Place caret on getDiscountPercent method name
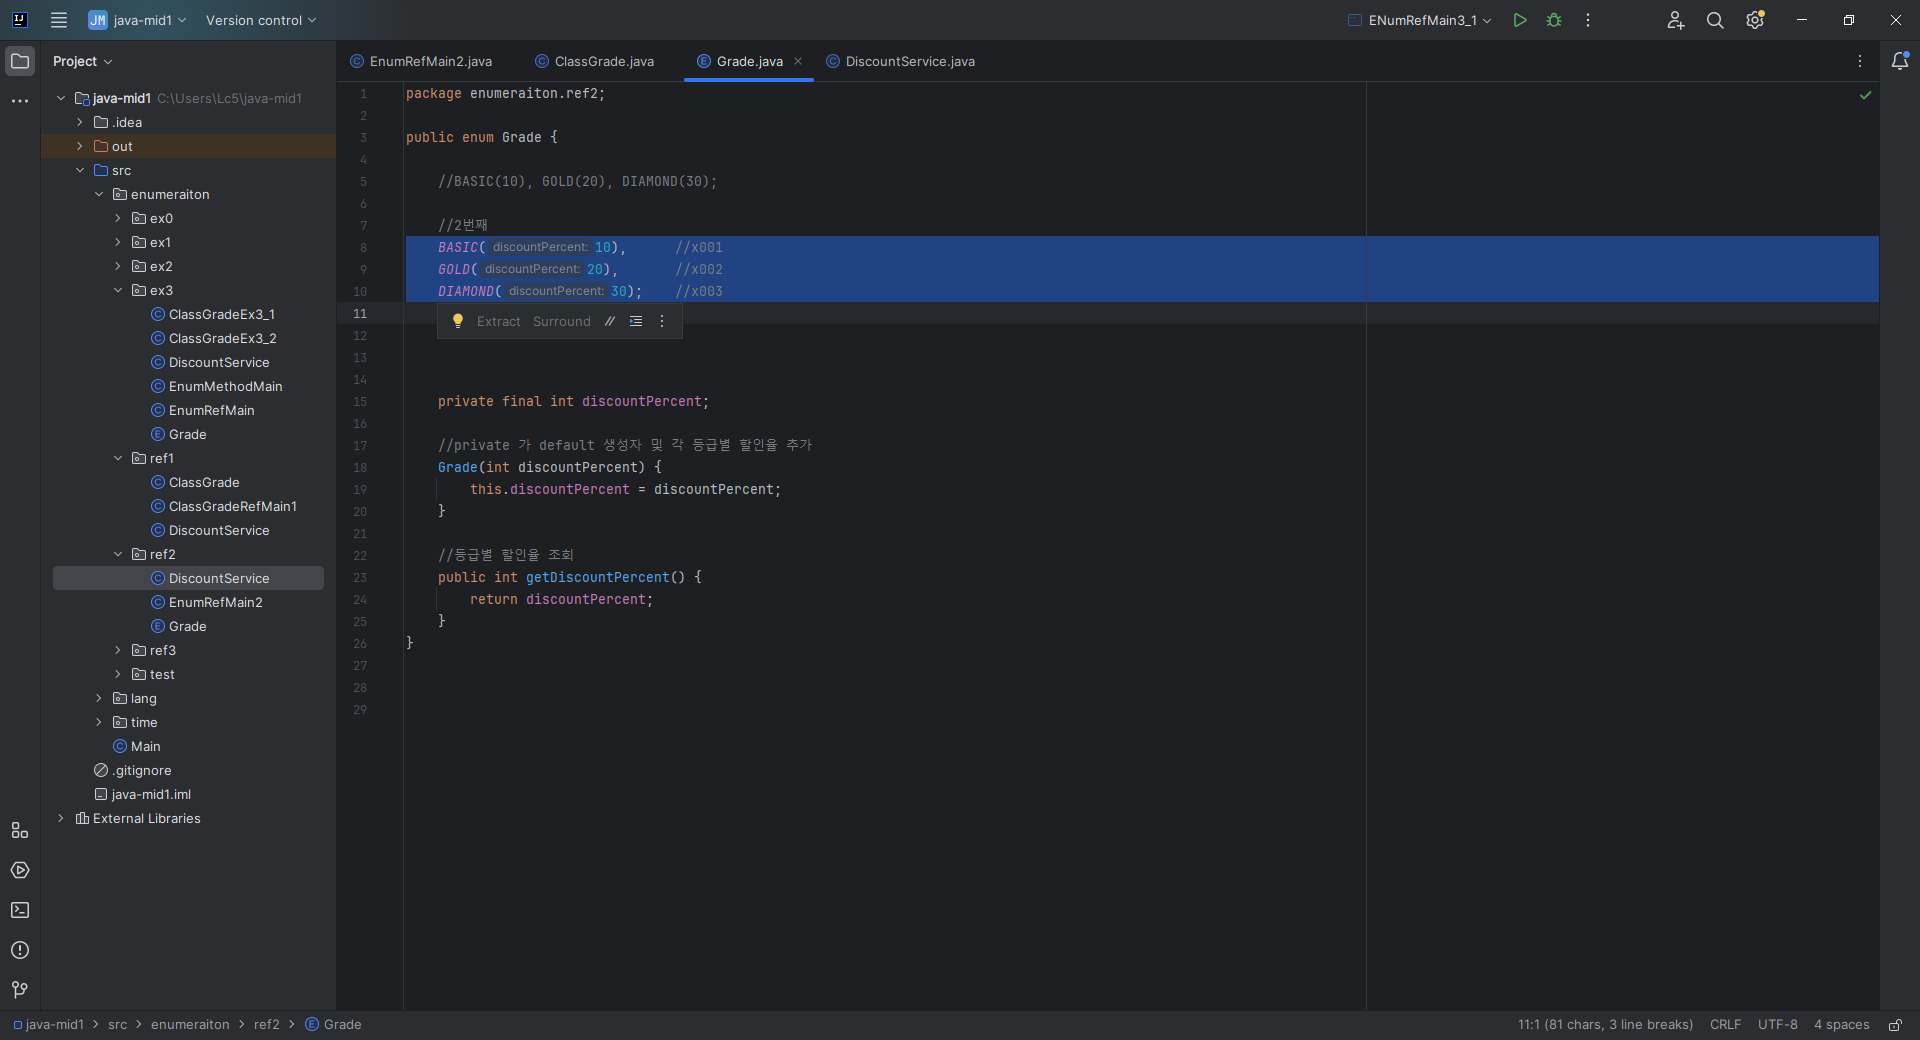 click(597, 577)
